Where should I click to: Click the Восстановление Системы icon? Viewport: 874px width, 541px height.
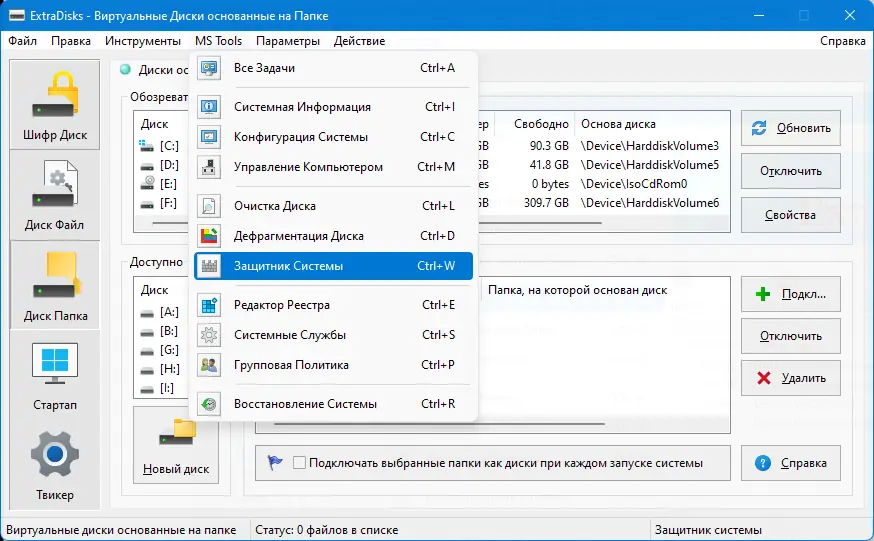click(209, 404)
